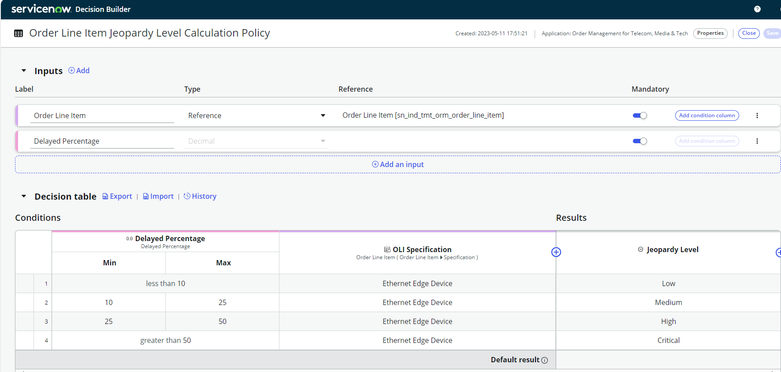Toggle Mandatory switch for Delayed Percentage

[x=640, y=141]
